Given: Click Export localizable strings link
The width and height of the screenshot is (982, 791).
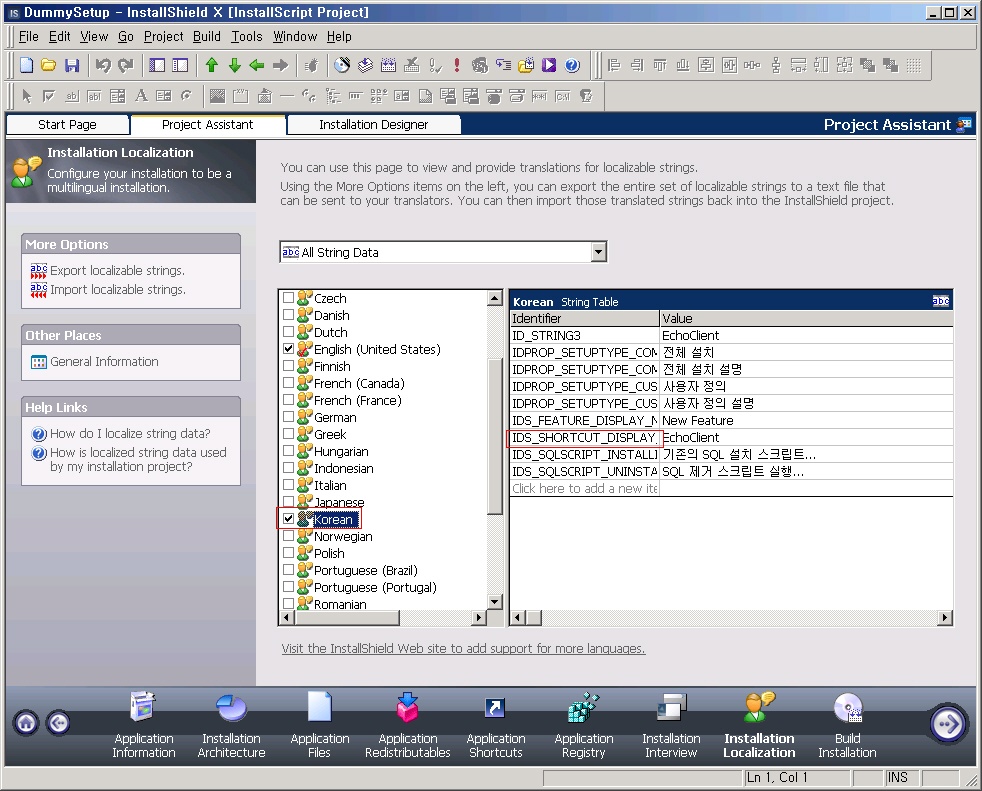Looking at the screenshot, I should click(x=117, y=270).
